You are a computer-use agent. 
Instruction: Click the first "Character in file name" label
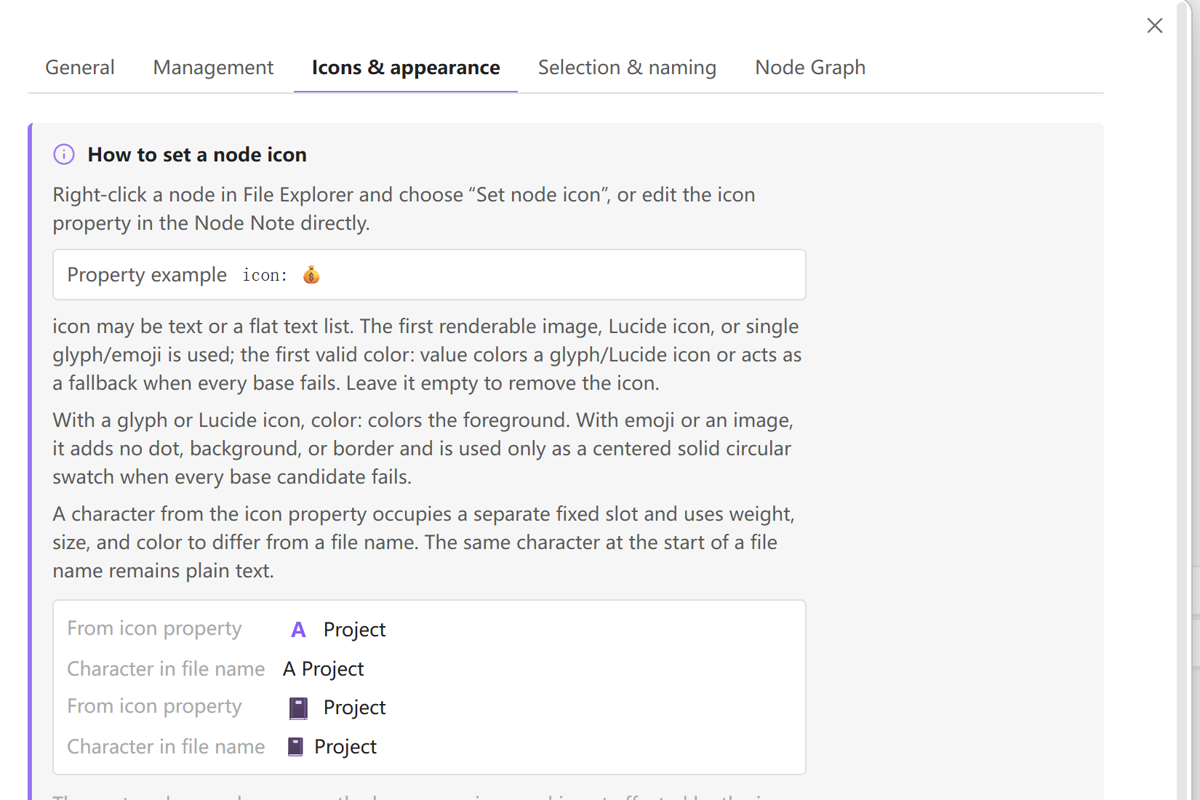click(x=166, y=668)
